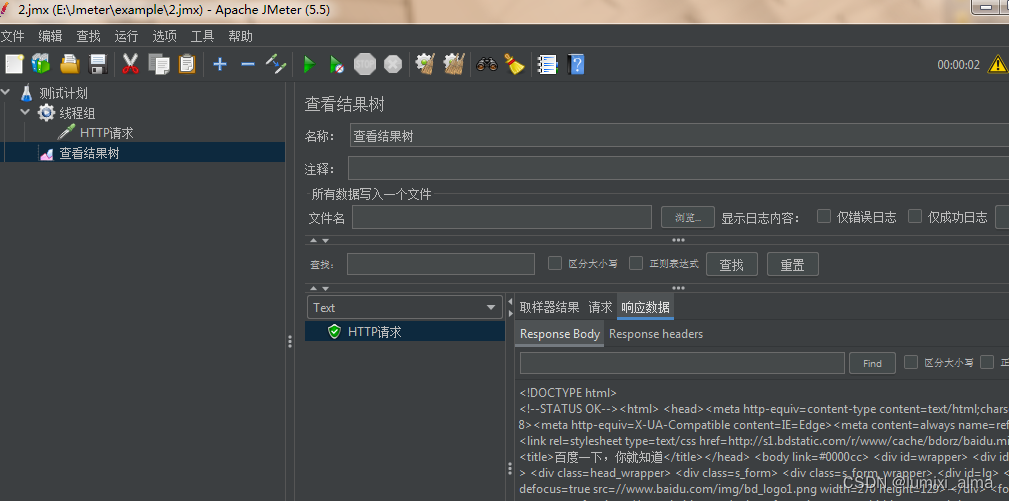Click the warning triangle log icon
Image resolution: width=1009 pixels, height=501 pixels.
coord(998,64)
